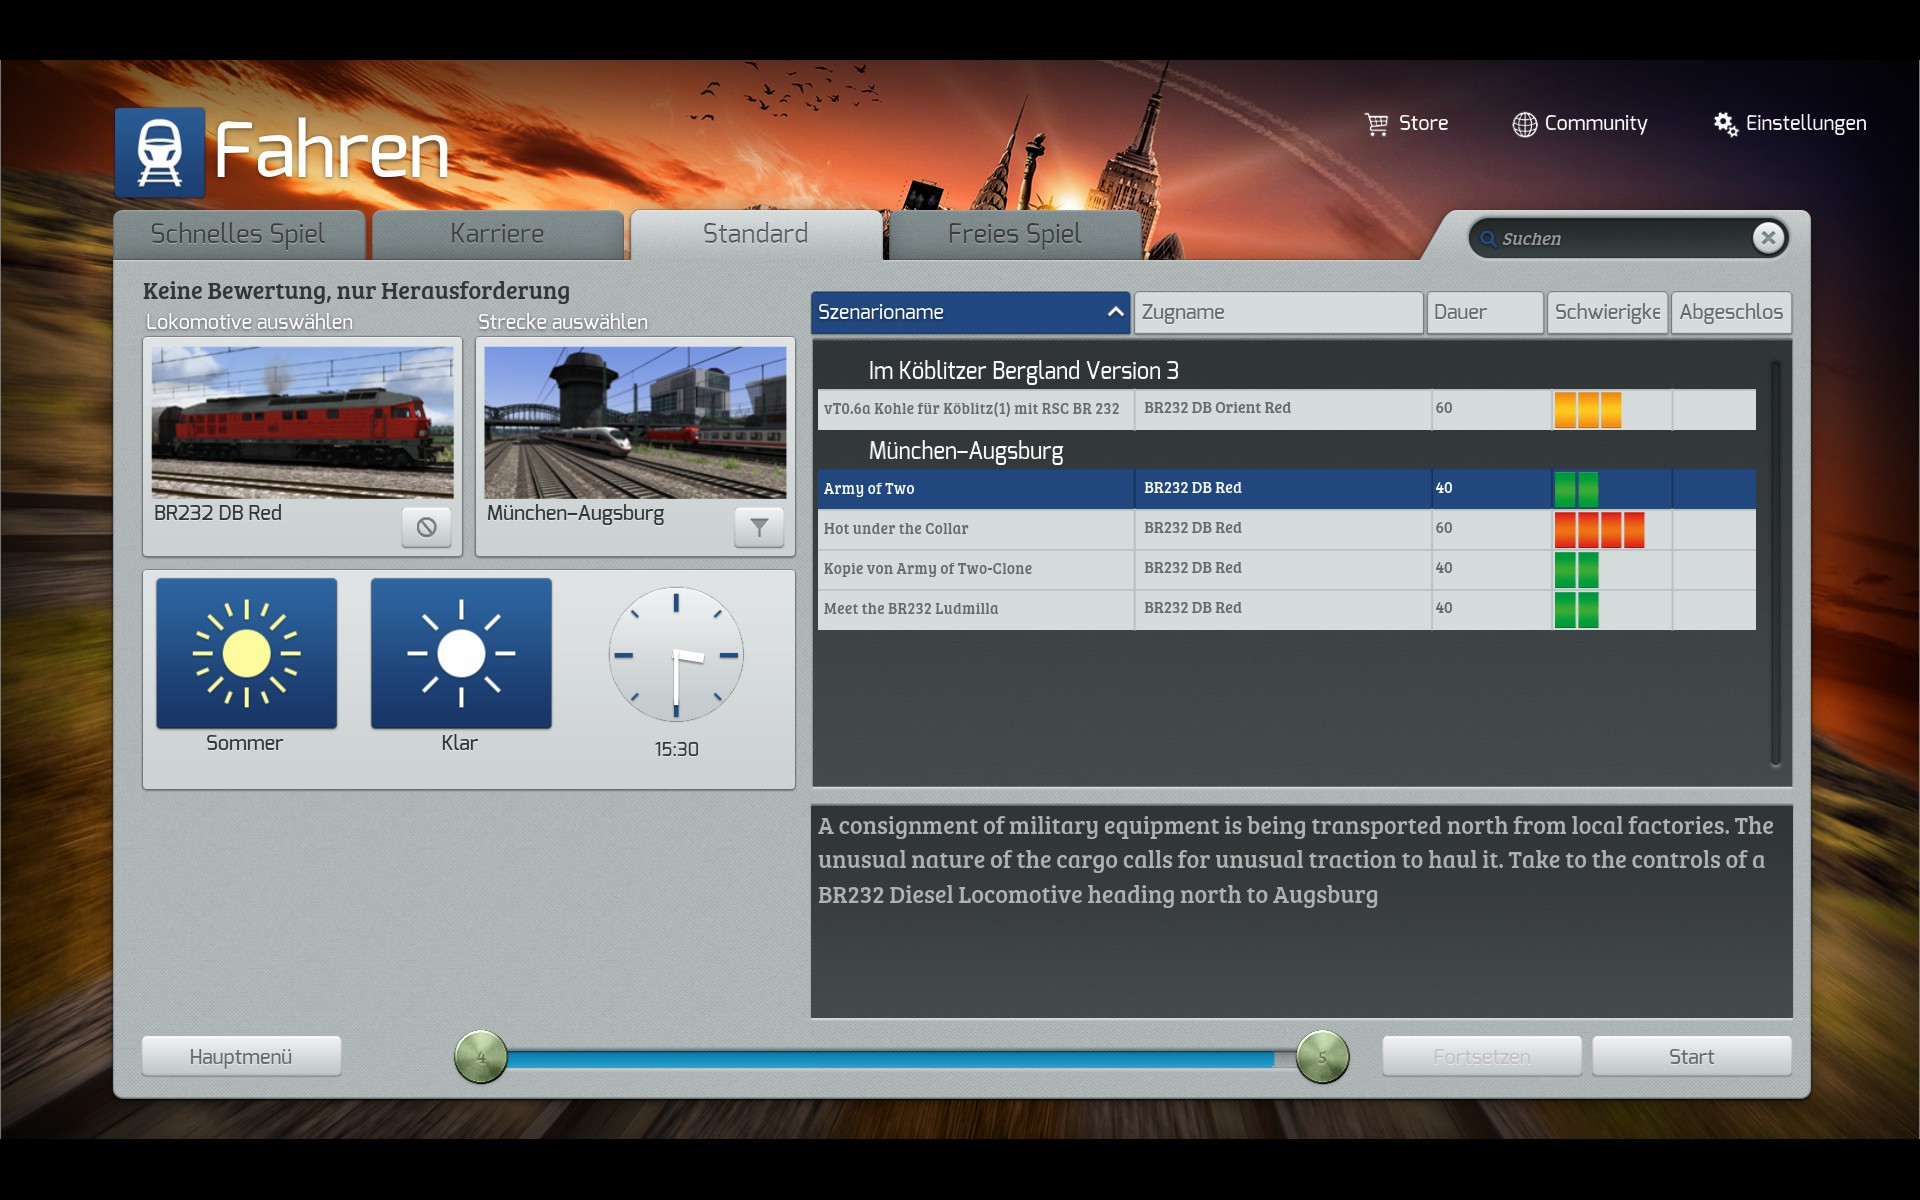Click the clear locomotive selection icon

[x=426, y=527]
